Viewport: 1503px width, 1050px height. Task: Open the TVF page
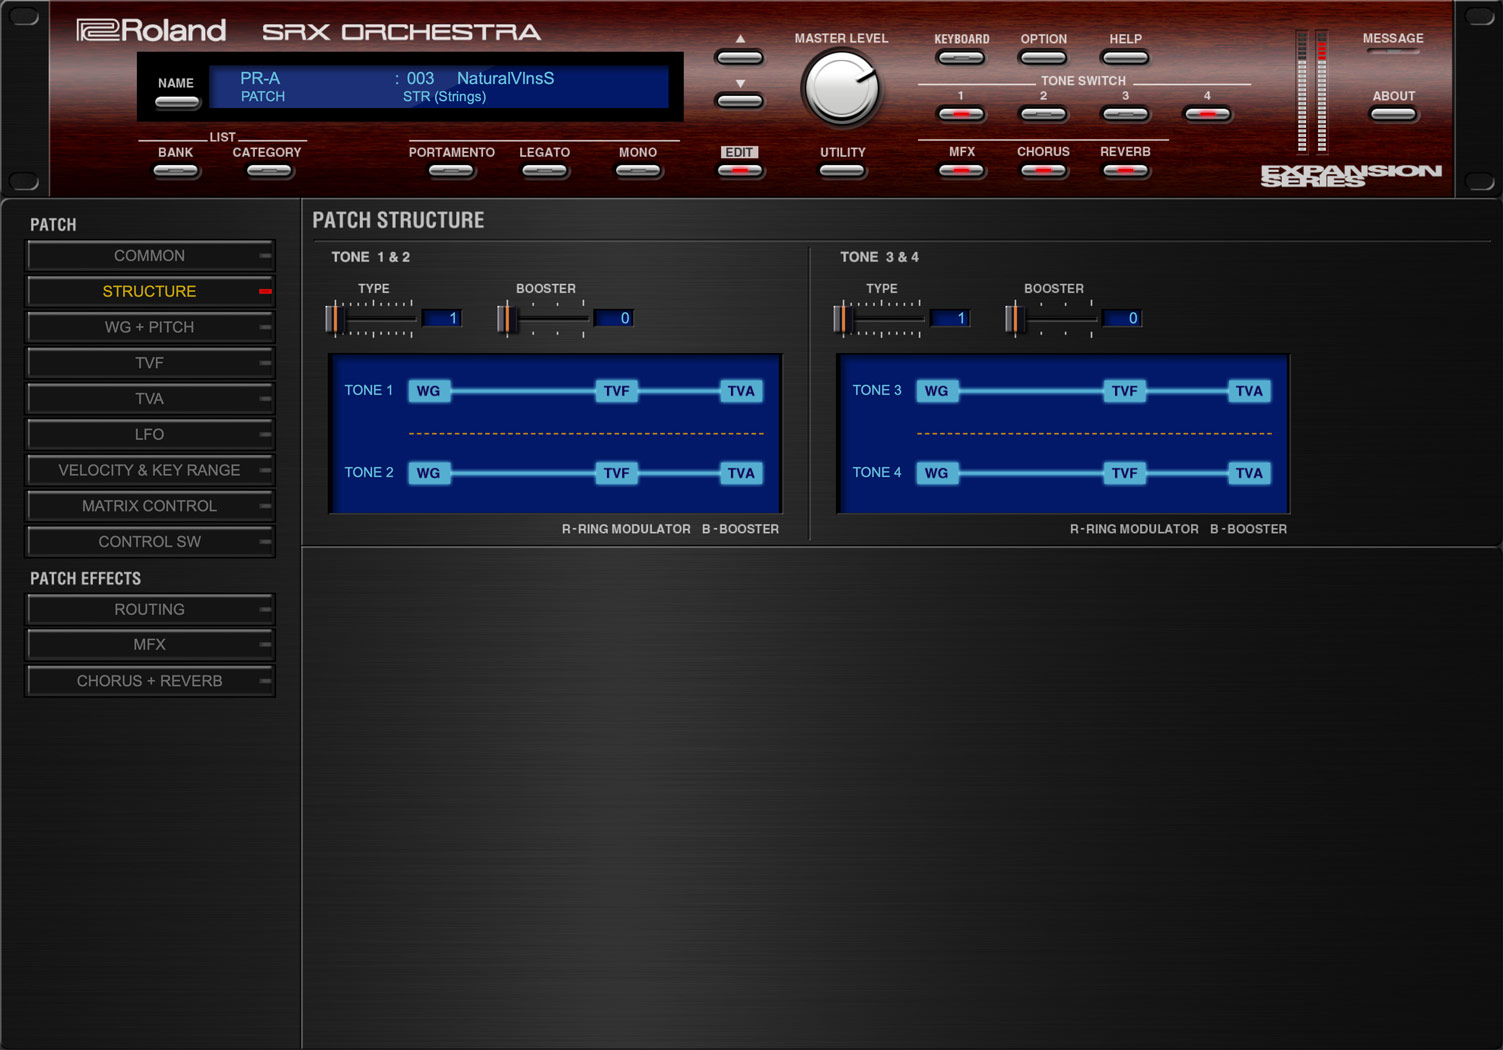[150, 363]
